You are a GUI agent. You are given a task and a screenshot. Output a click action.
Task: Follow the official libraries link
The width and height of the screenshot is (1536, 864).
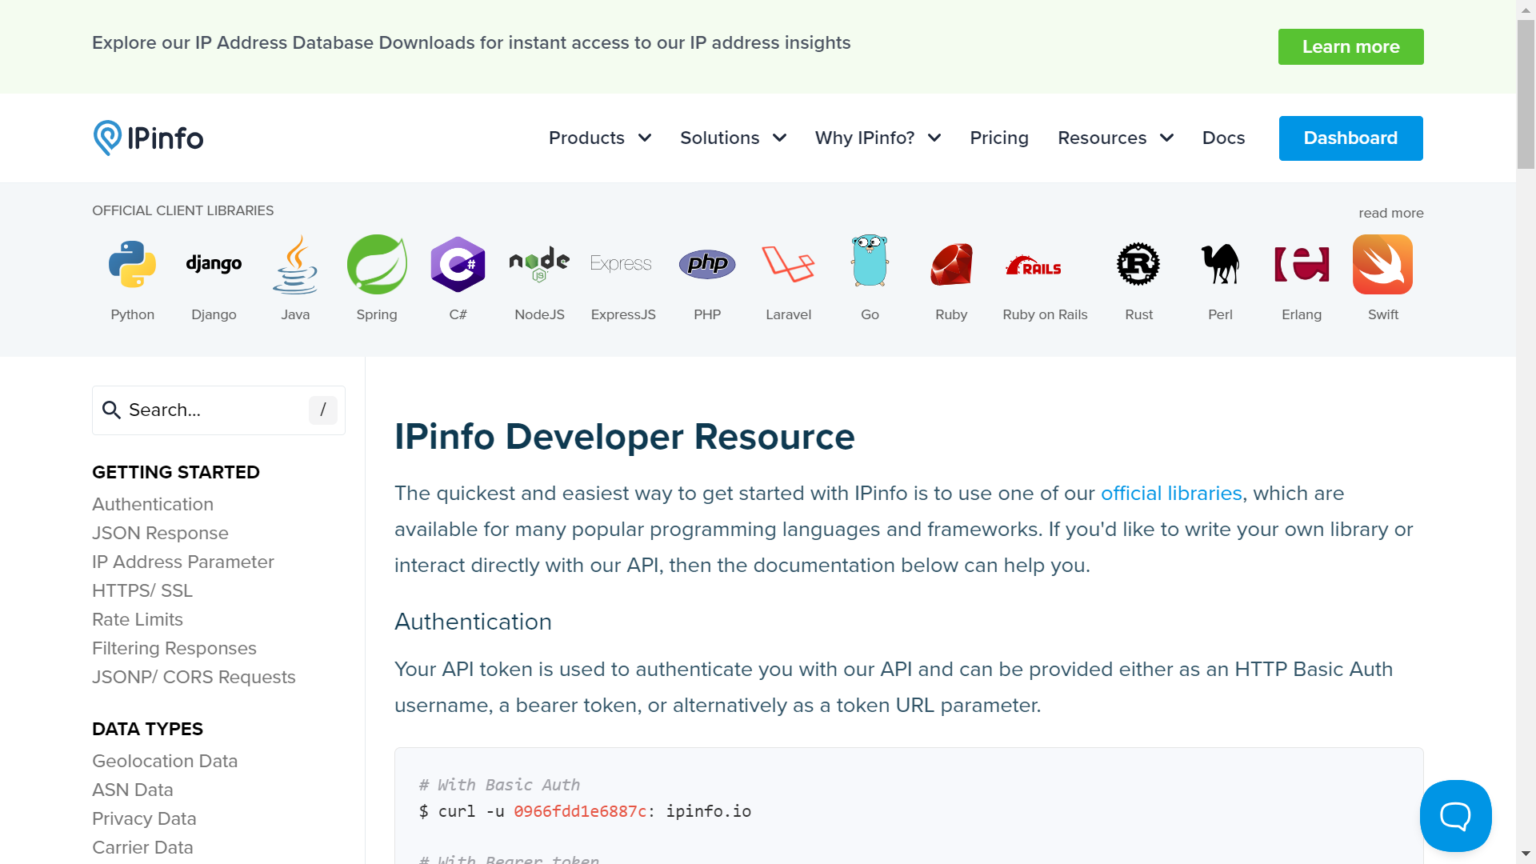pyautogui.click(x=1171, y=493)
